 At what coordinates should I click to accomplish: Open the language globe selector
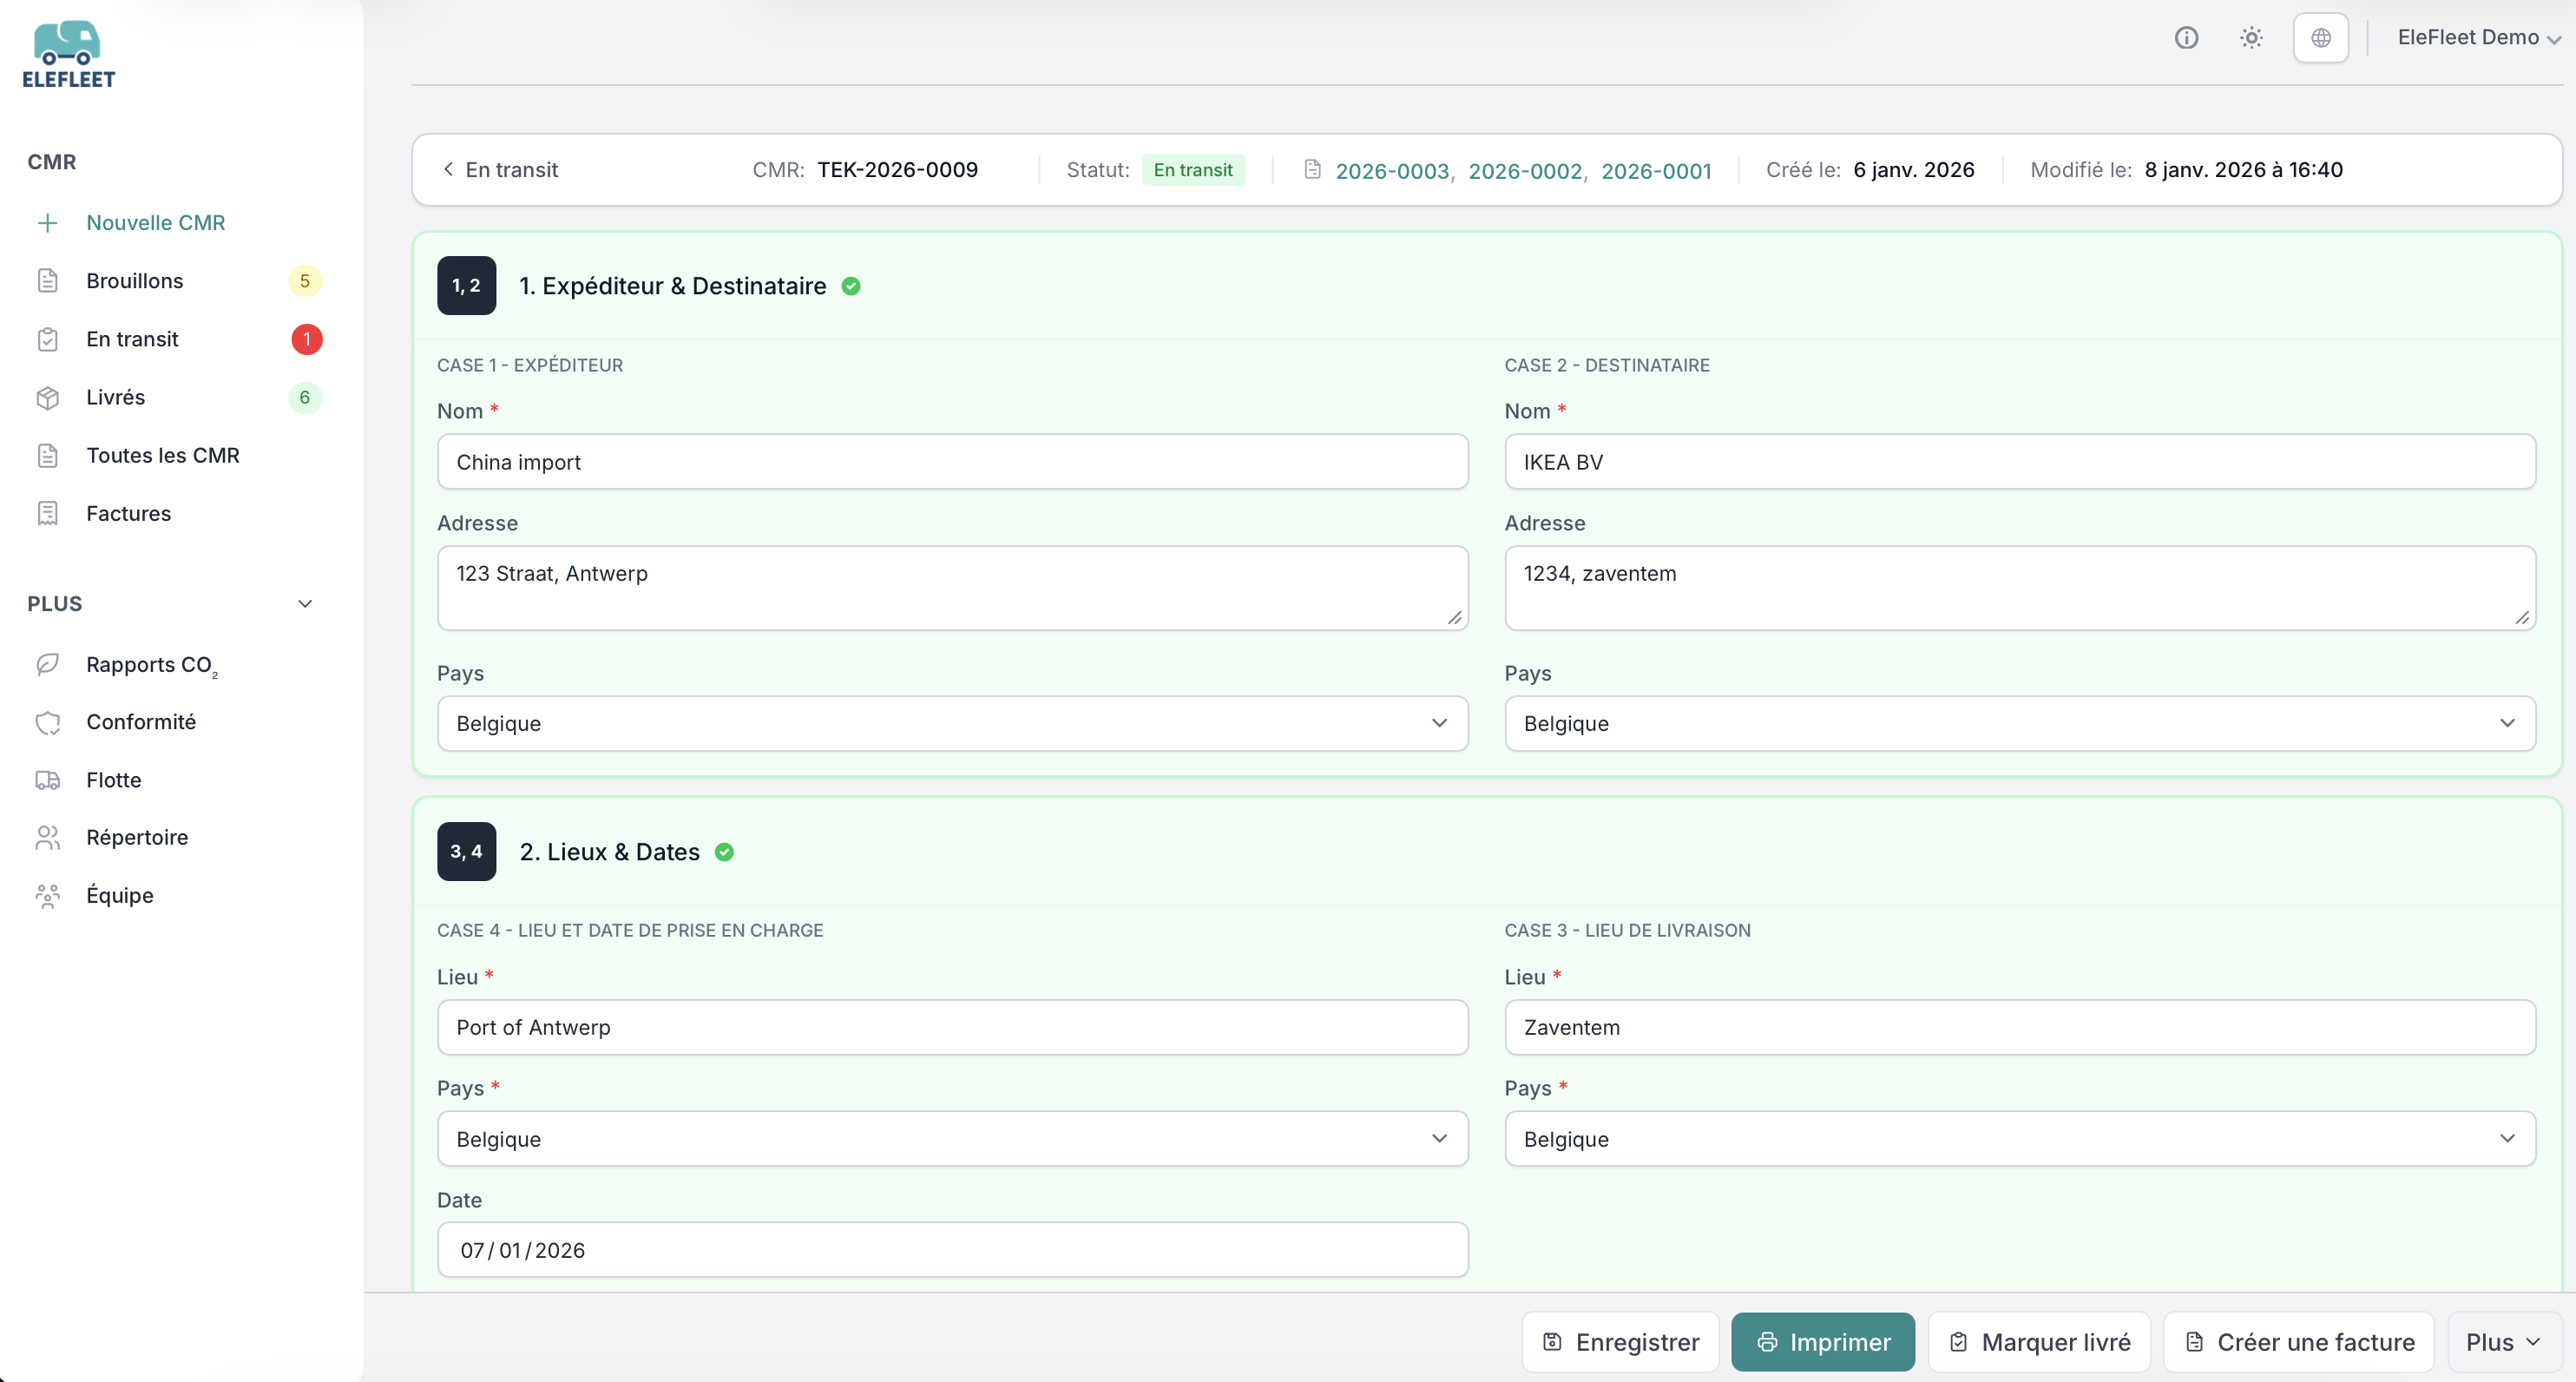coord(2320,38)
